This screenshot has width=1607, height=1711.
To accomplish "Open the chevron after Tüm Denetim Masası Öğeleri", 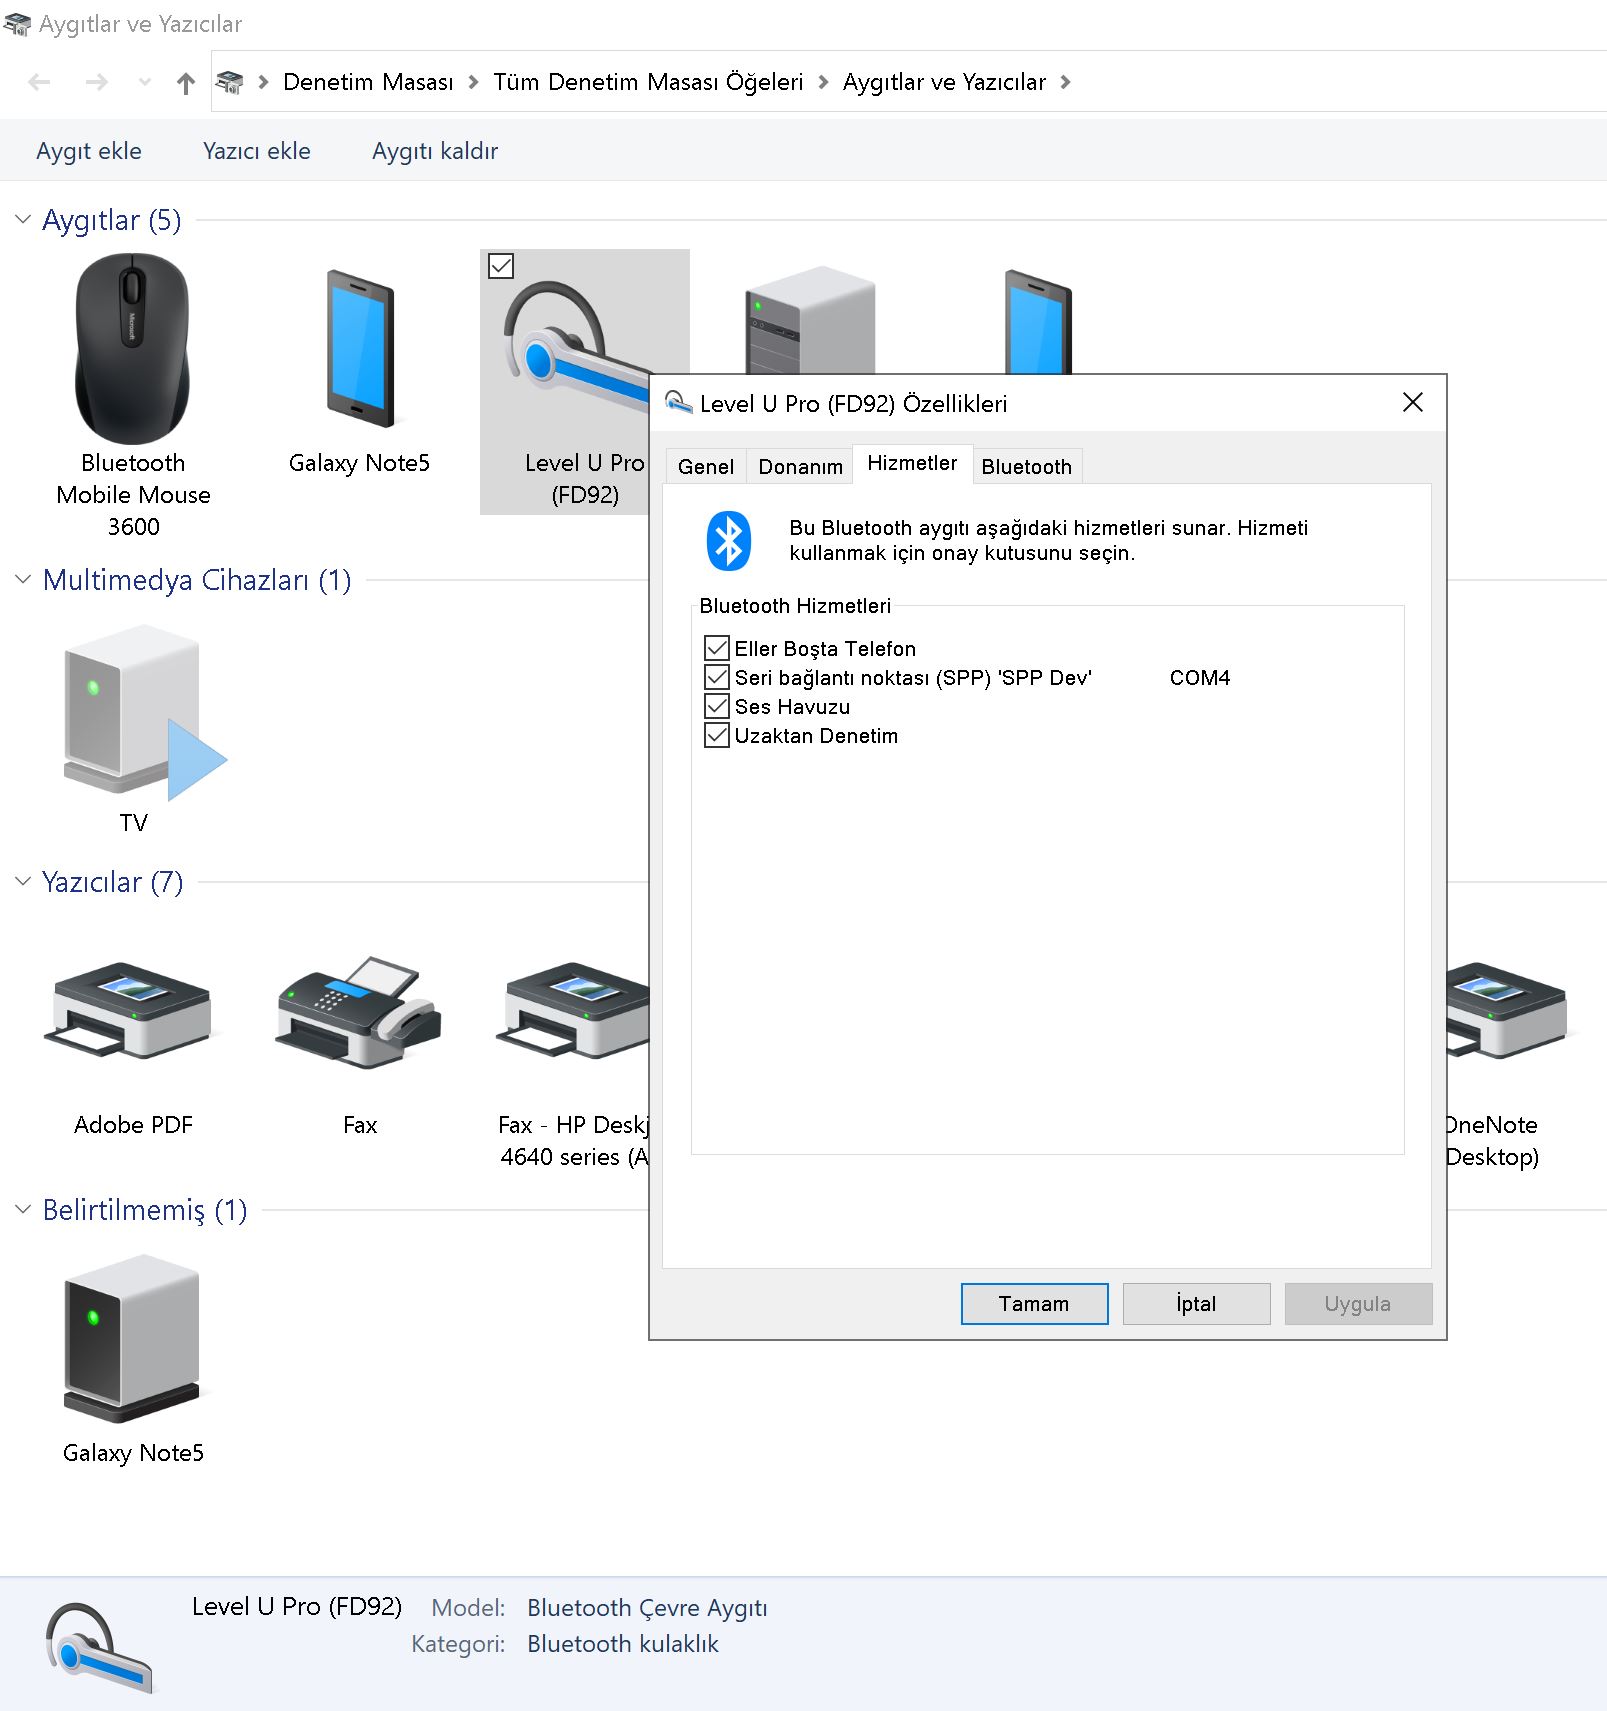I will pos(824,82).
